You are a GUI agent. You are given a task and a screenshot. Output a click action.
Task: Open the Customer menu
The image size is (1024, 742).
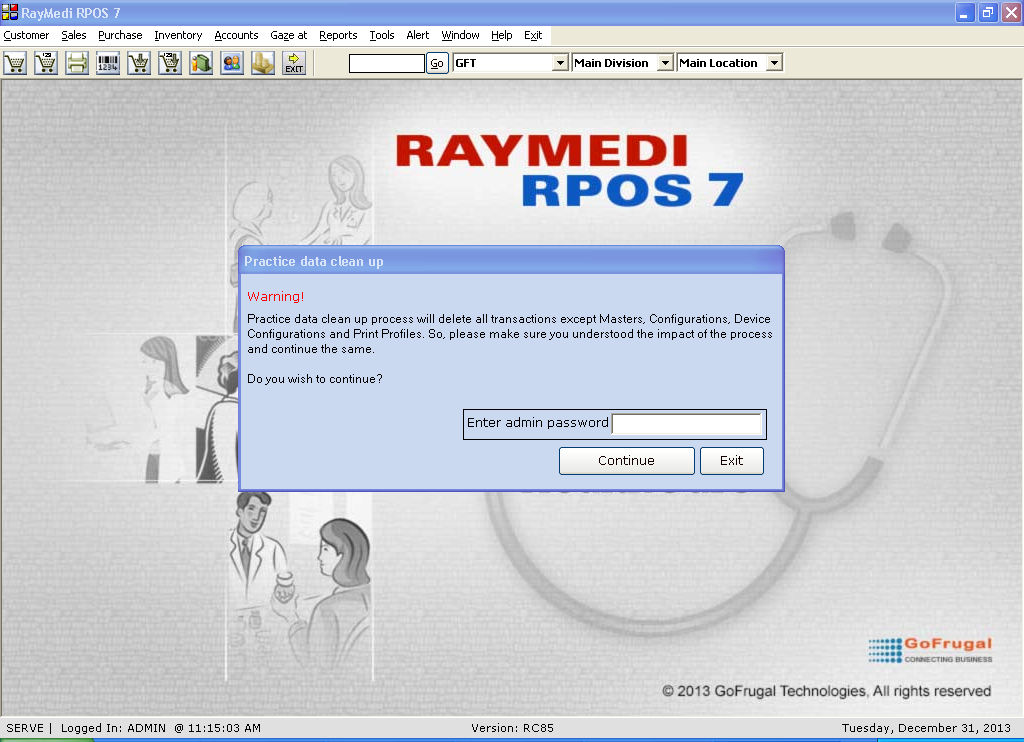(x=26, y=35)
